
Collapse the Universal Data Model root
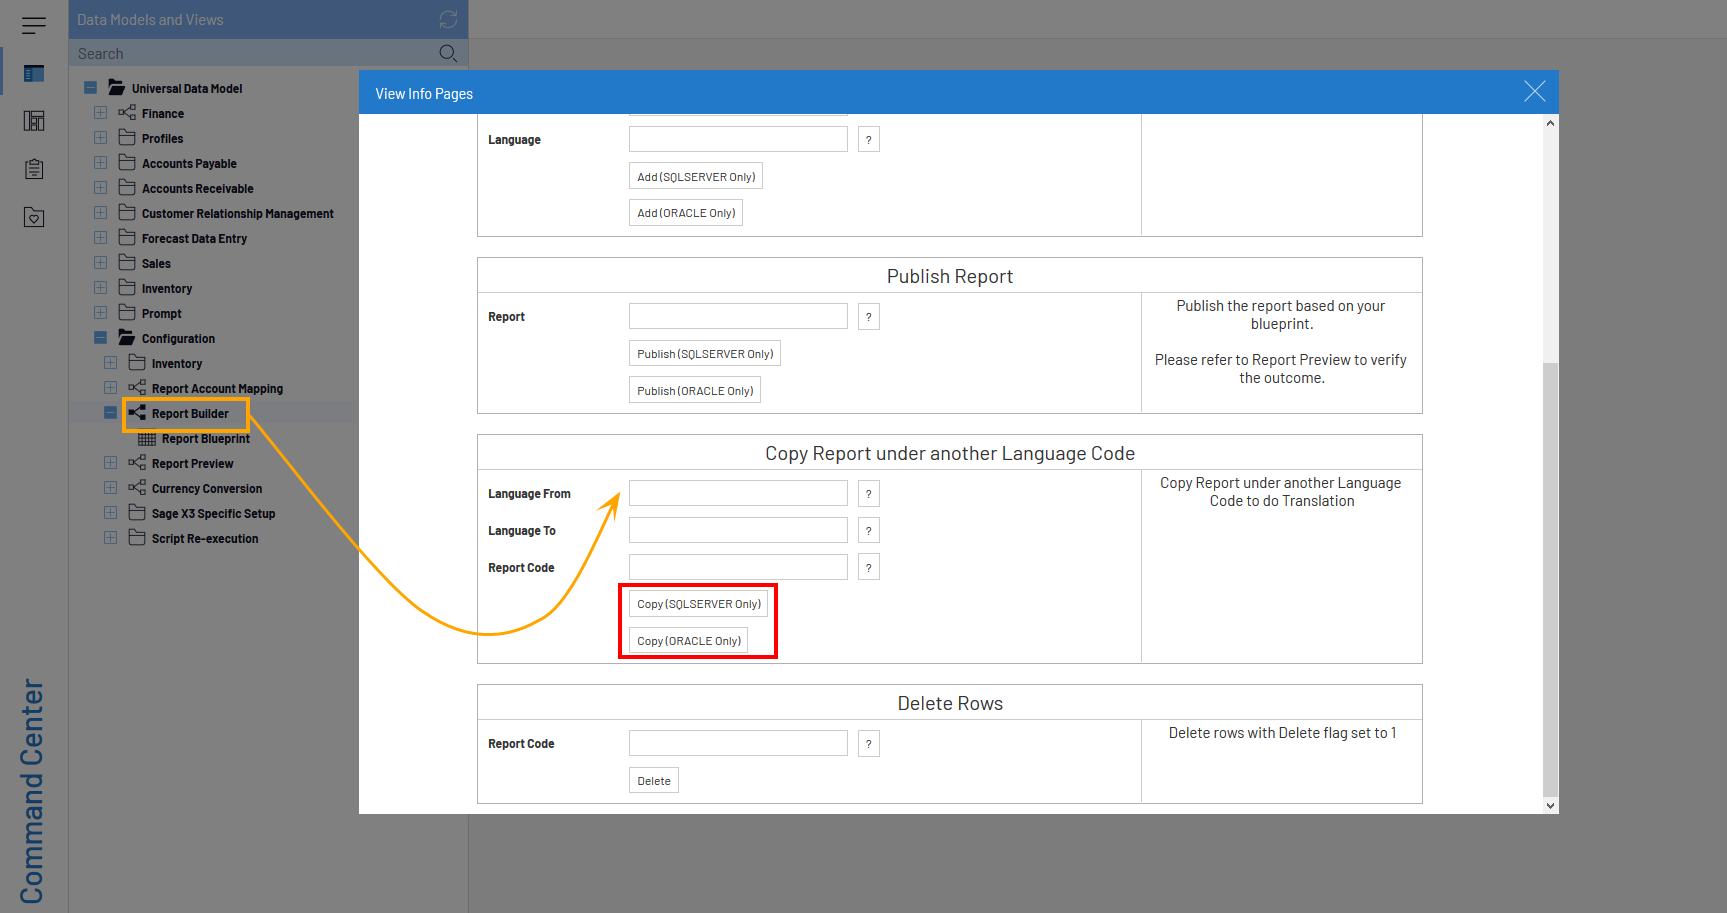coord(90,88)
